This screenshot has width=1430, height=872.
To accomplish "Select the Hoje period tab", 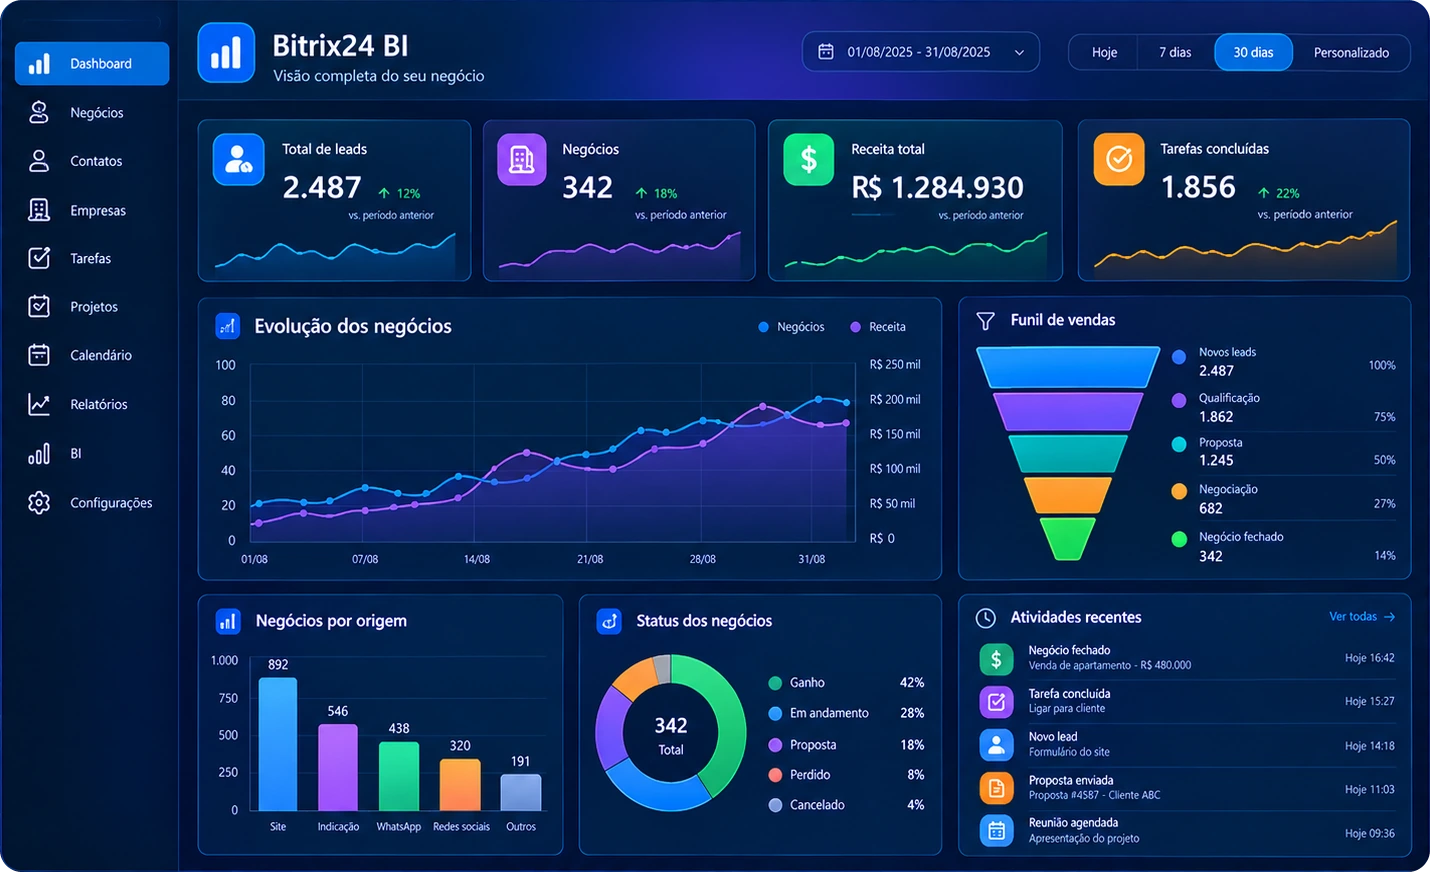I will pos(1104,53).
